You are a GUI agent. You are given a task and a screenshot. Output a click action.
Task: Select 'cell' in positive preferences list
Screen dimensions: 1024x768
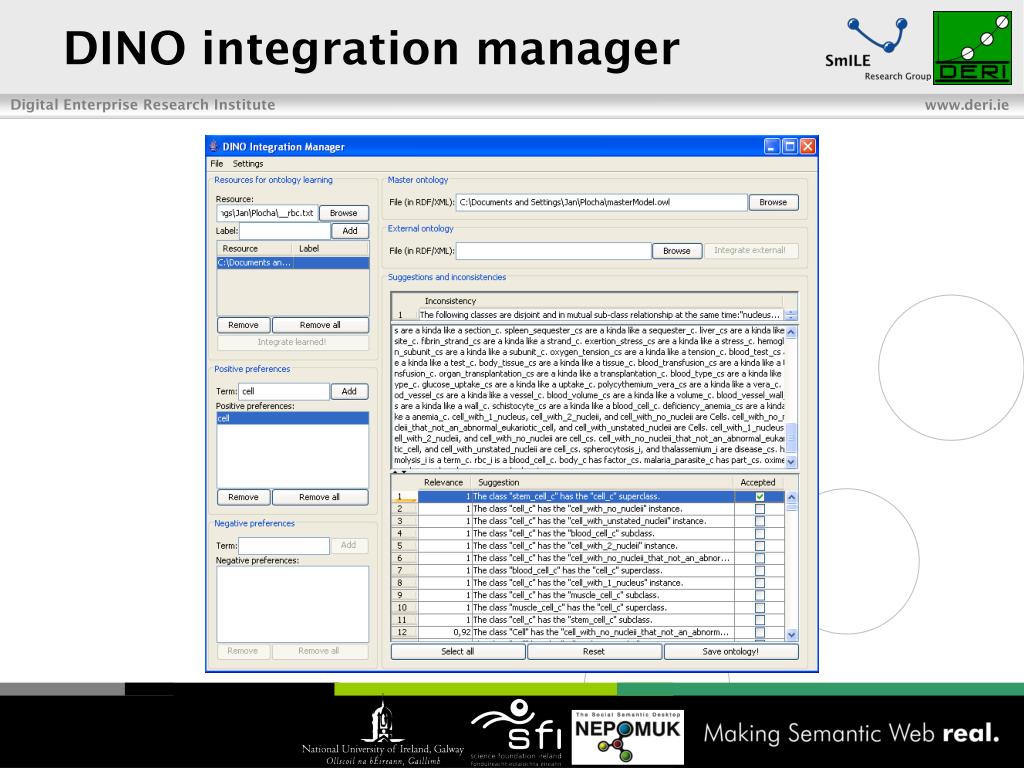[x=293, y=418]
